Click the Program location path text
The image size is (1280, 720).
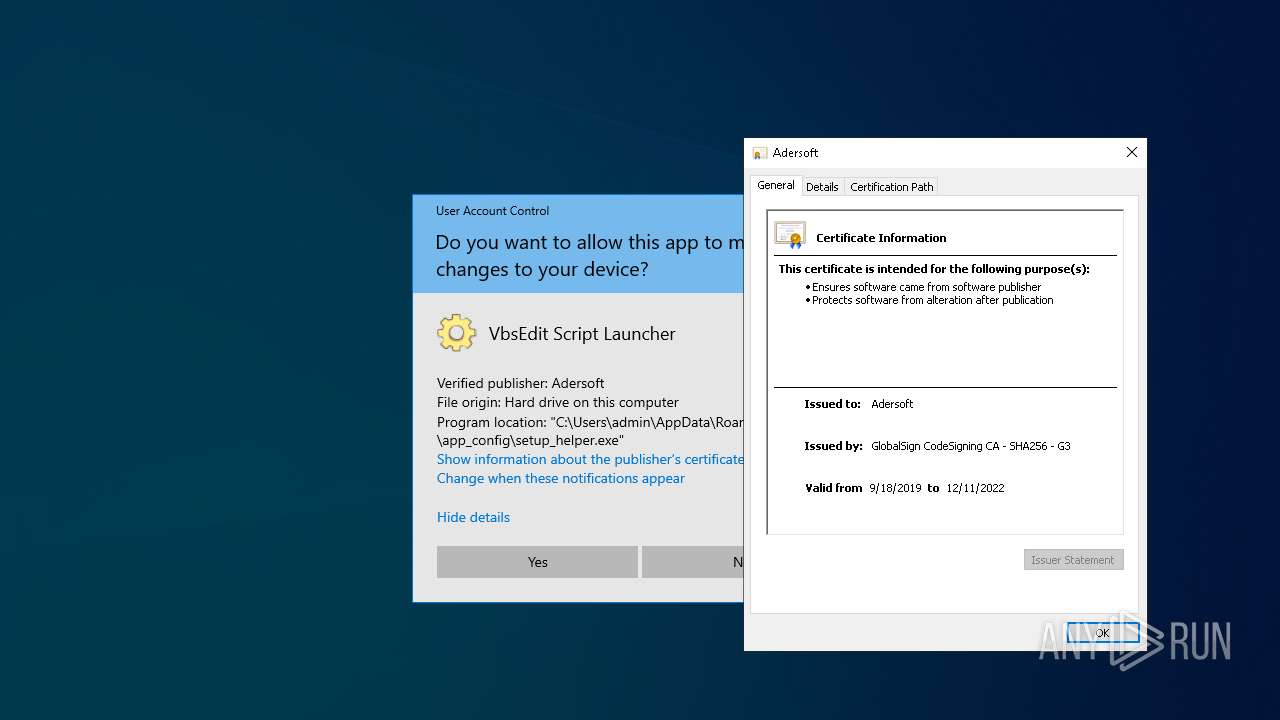(590, 431)
